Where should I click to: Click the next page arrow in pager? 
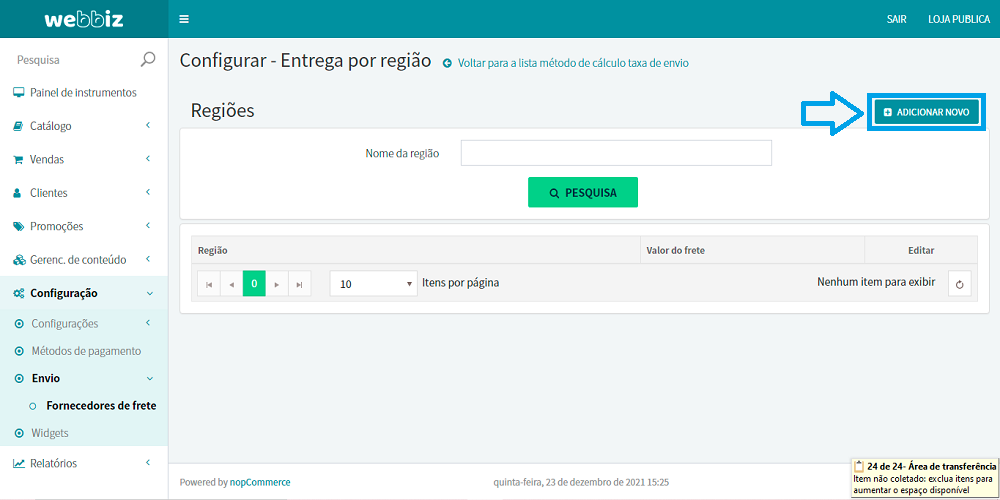277,284
